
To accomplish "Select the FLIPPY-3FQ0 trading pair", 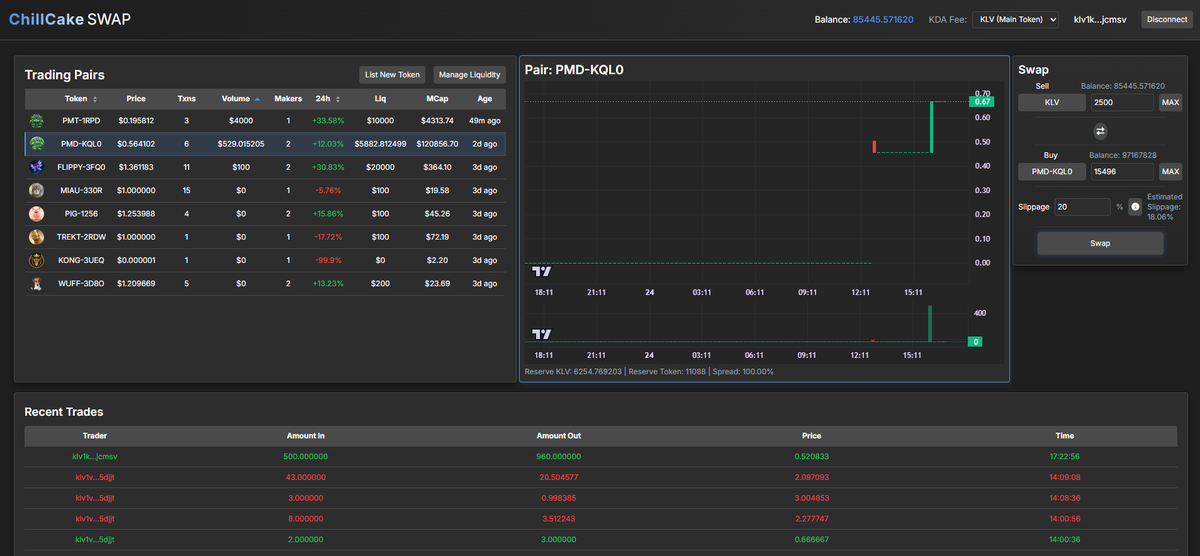I will 265,167.
